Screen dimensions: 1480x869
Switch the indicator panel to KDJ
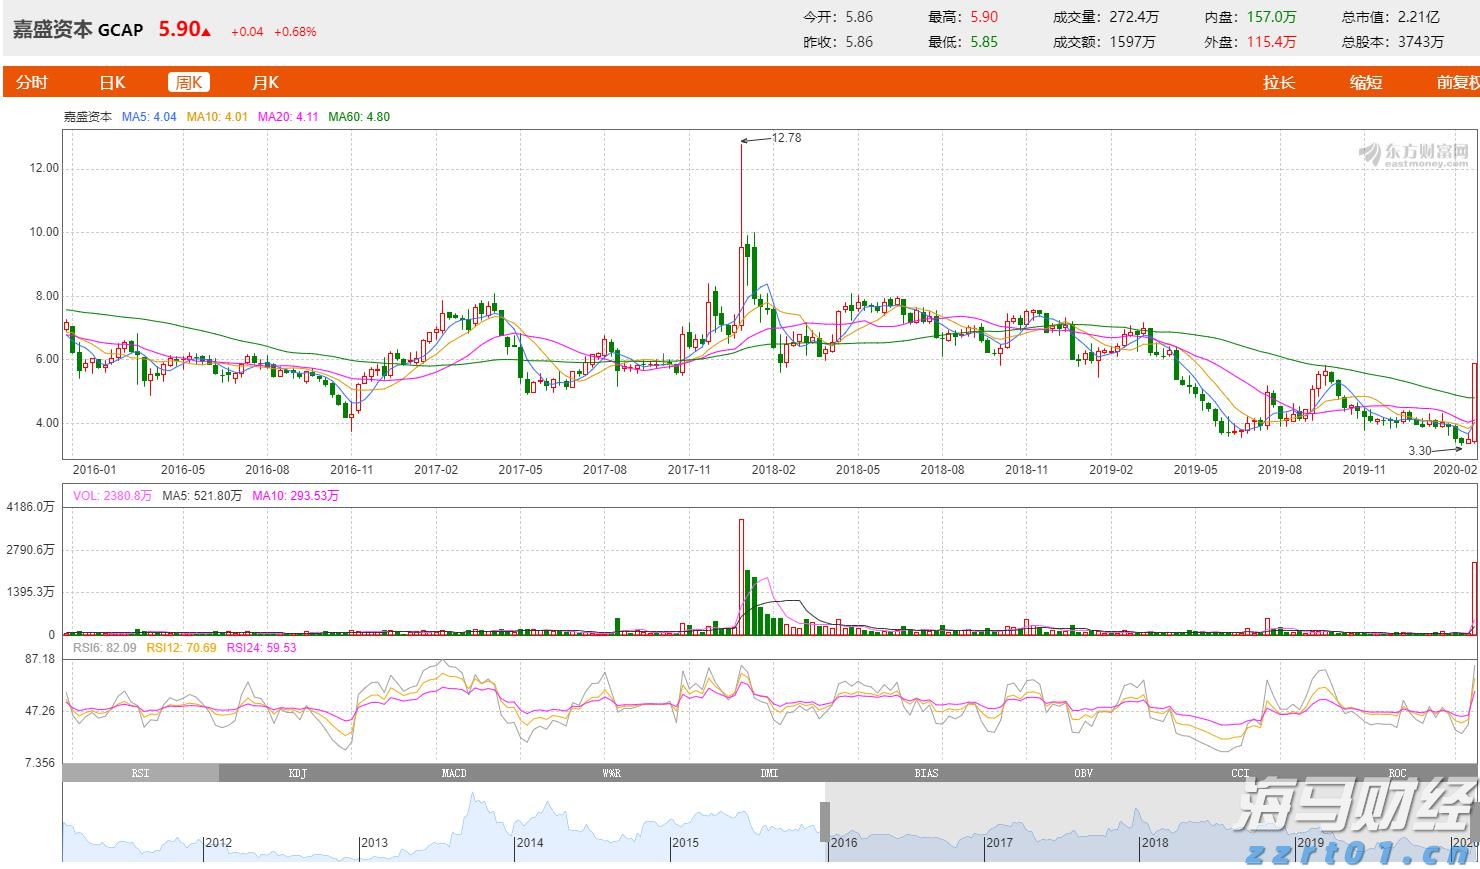point(297,773)
